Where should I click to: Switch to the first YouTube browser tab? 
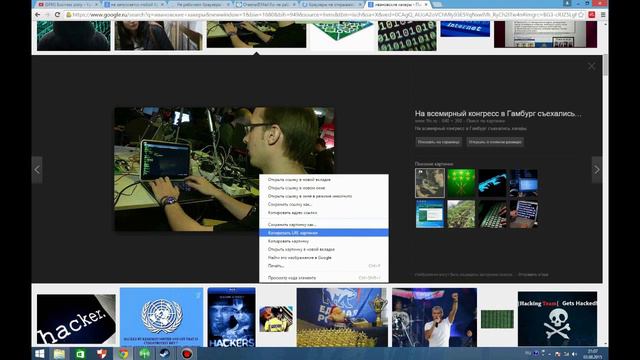(x=66, y=4)
